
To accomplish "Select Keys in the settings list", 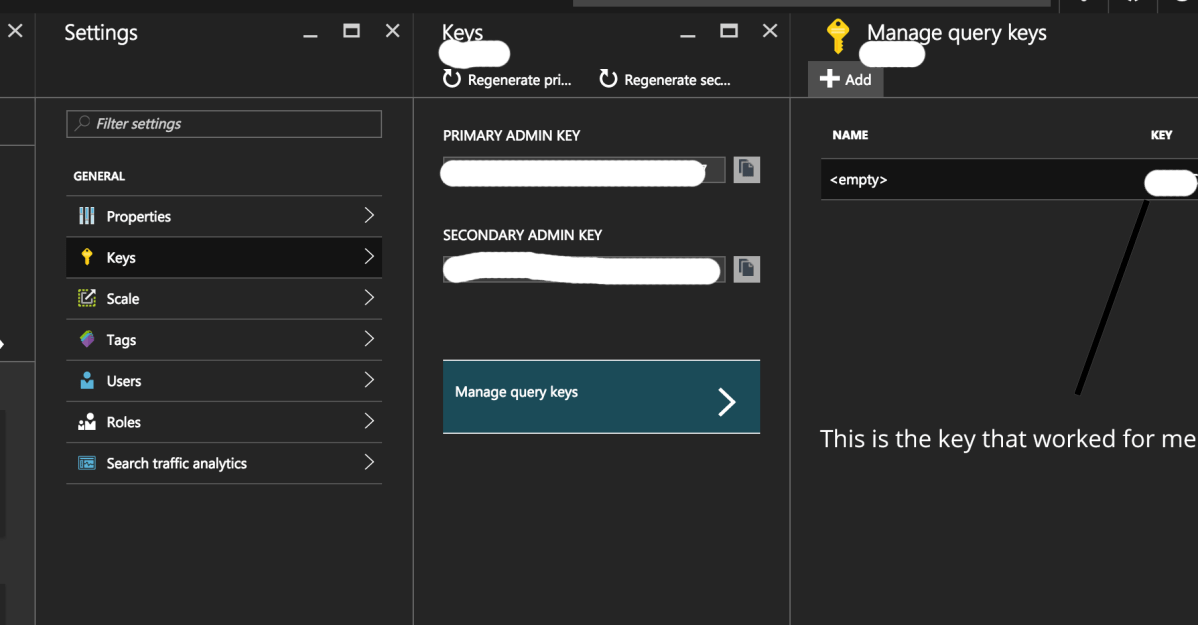I will point(224,257).
